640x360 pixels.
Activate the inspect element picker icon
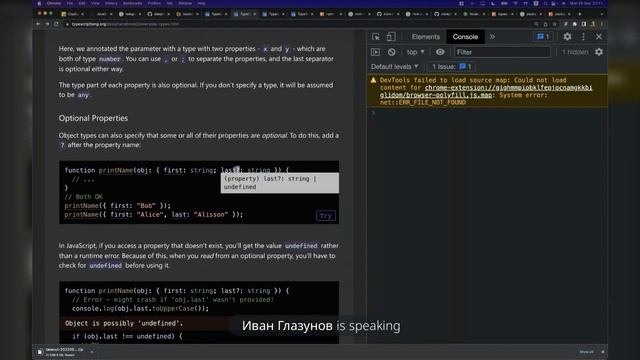[376, 37]
